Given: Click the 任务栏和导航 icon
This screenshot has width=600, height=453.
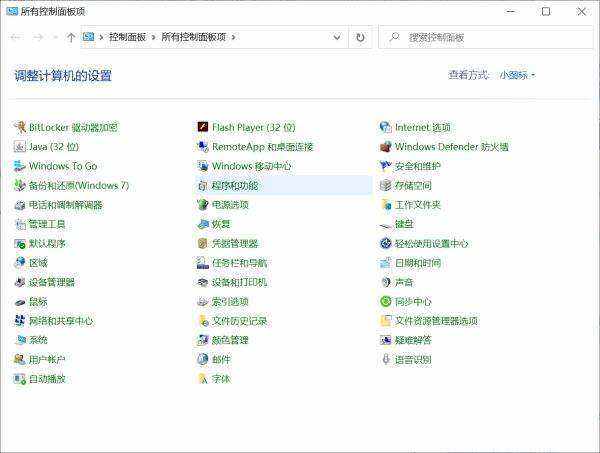Looking at the screenshot, I should coord(202,263).
